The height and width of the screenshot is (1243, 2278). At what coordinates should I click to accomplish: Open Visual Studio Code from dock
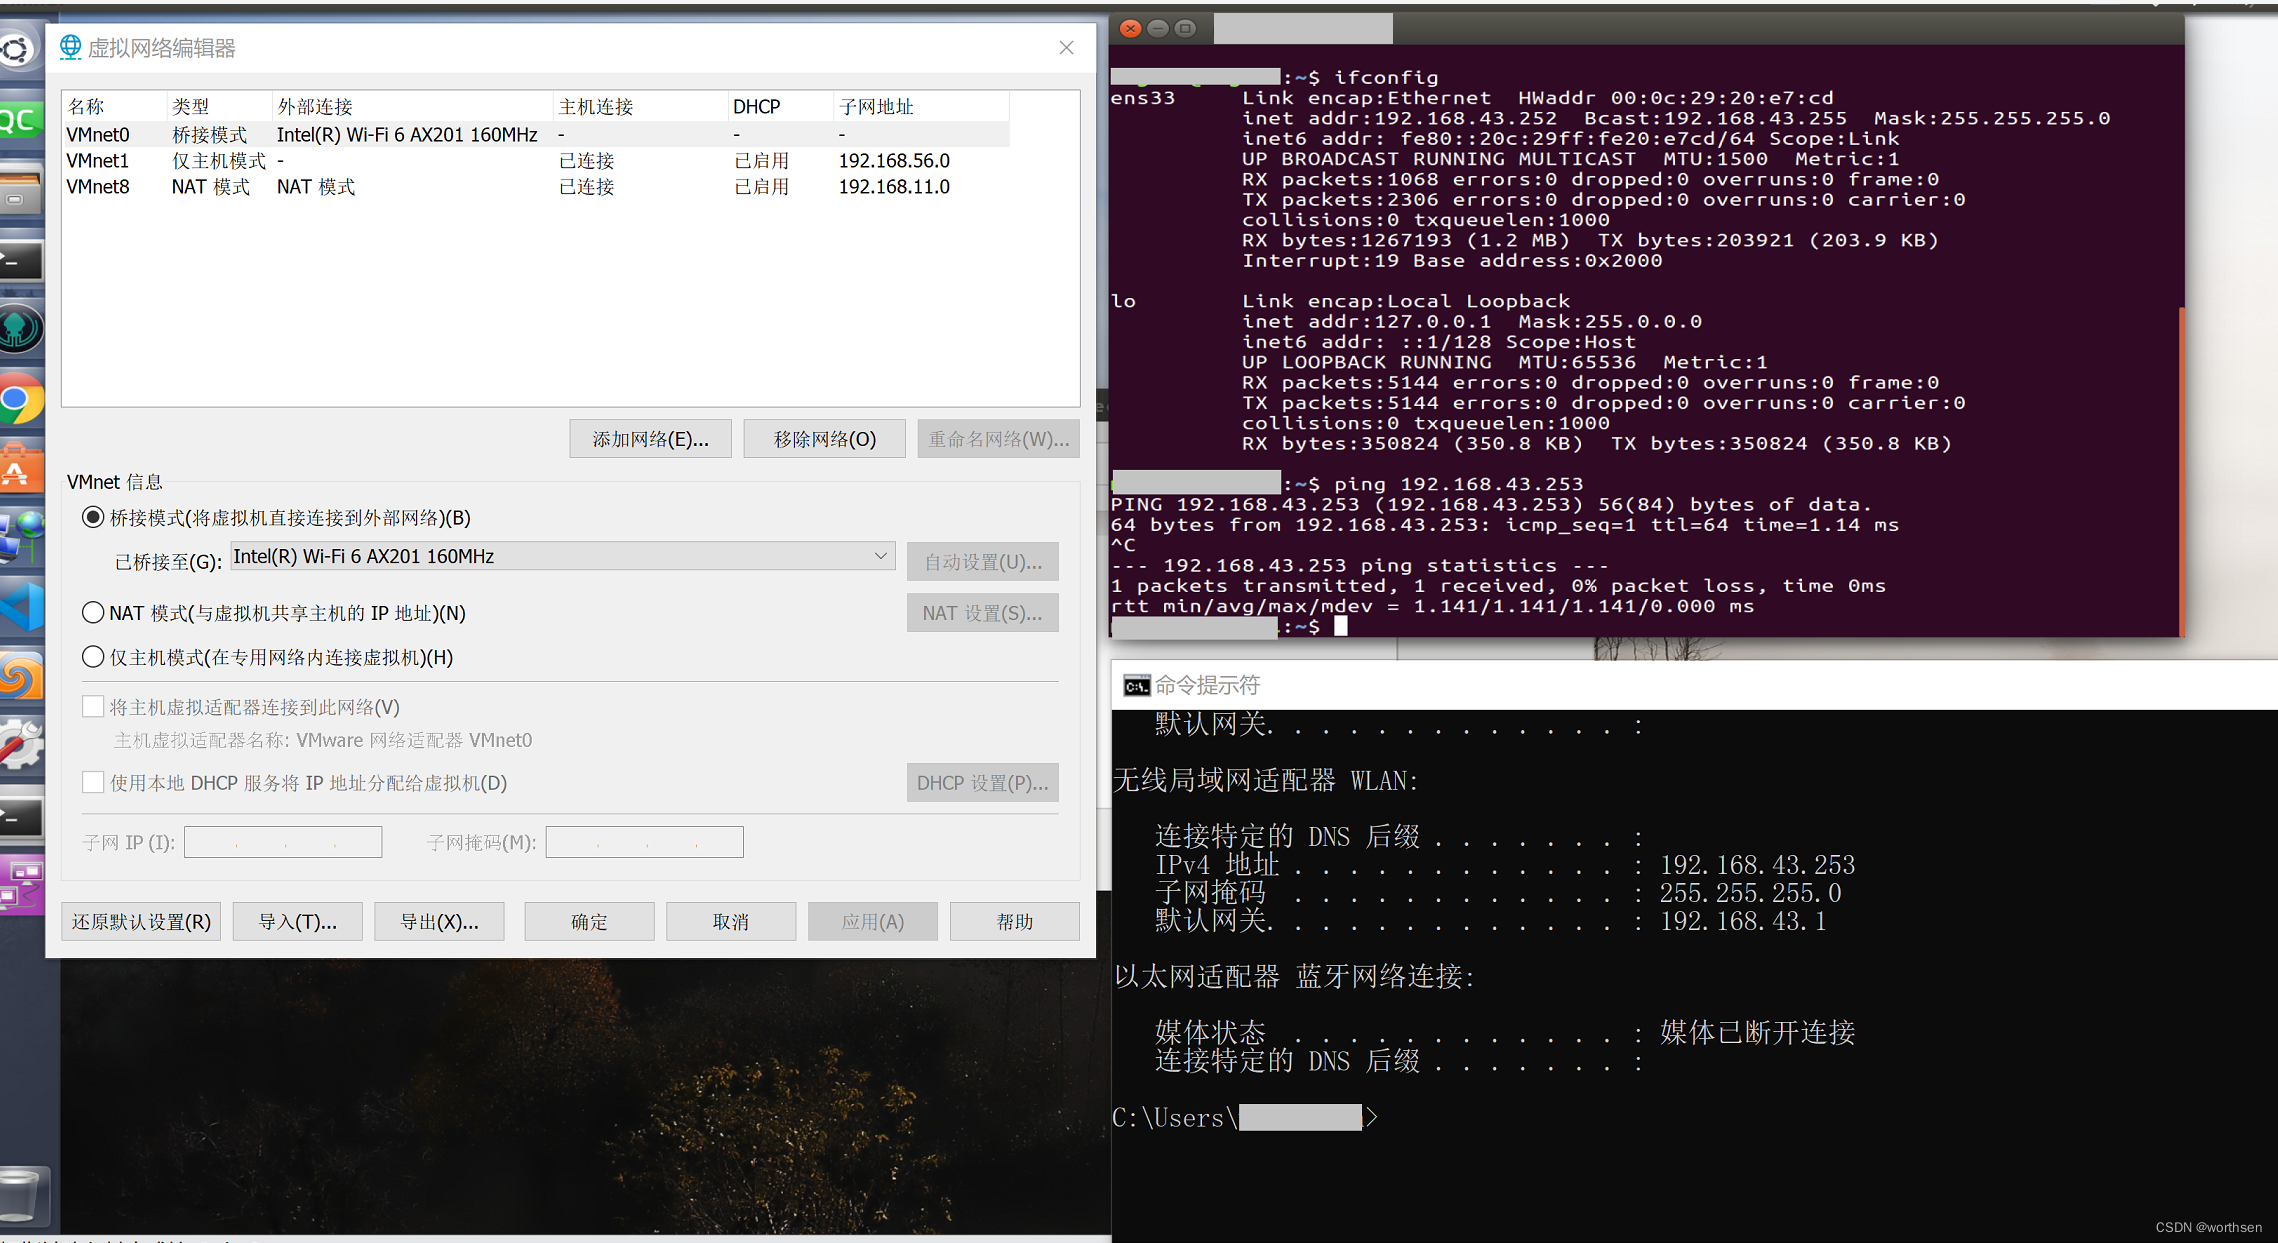click(x=22, y=606)
